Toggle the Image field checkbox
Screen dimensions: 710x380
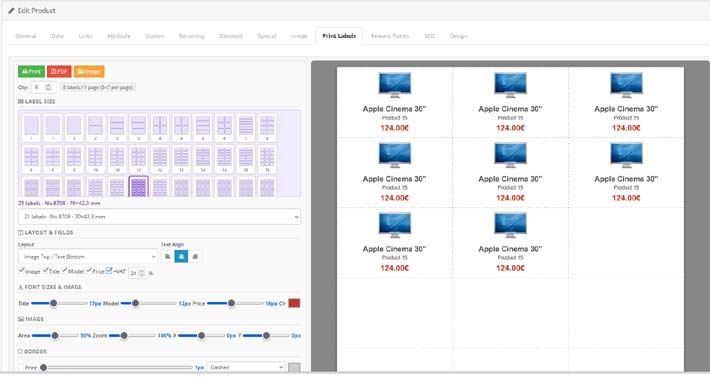pos(21,270)
